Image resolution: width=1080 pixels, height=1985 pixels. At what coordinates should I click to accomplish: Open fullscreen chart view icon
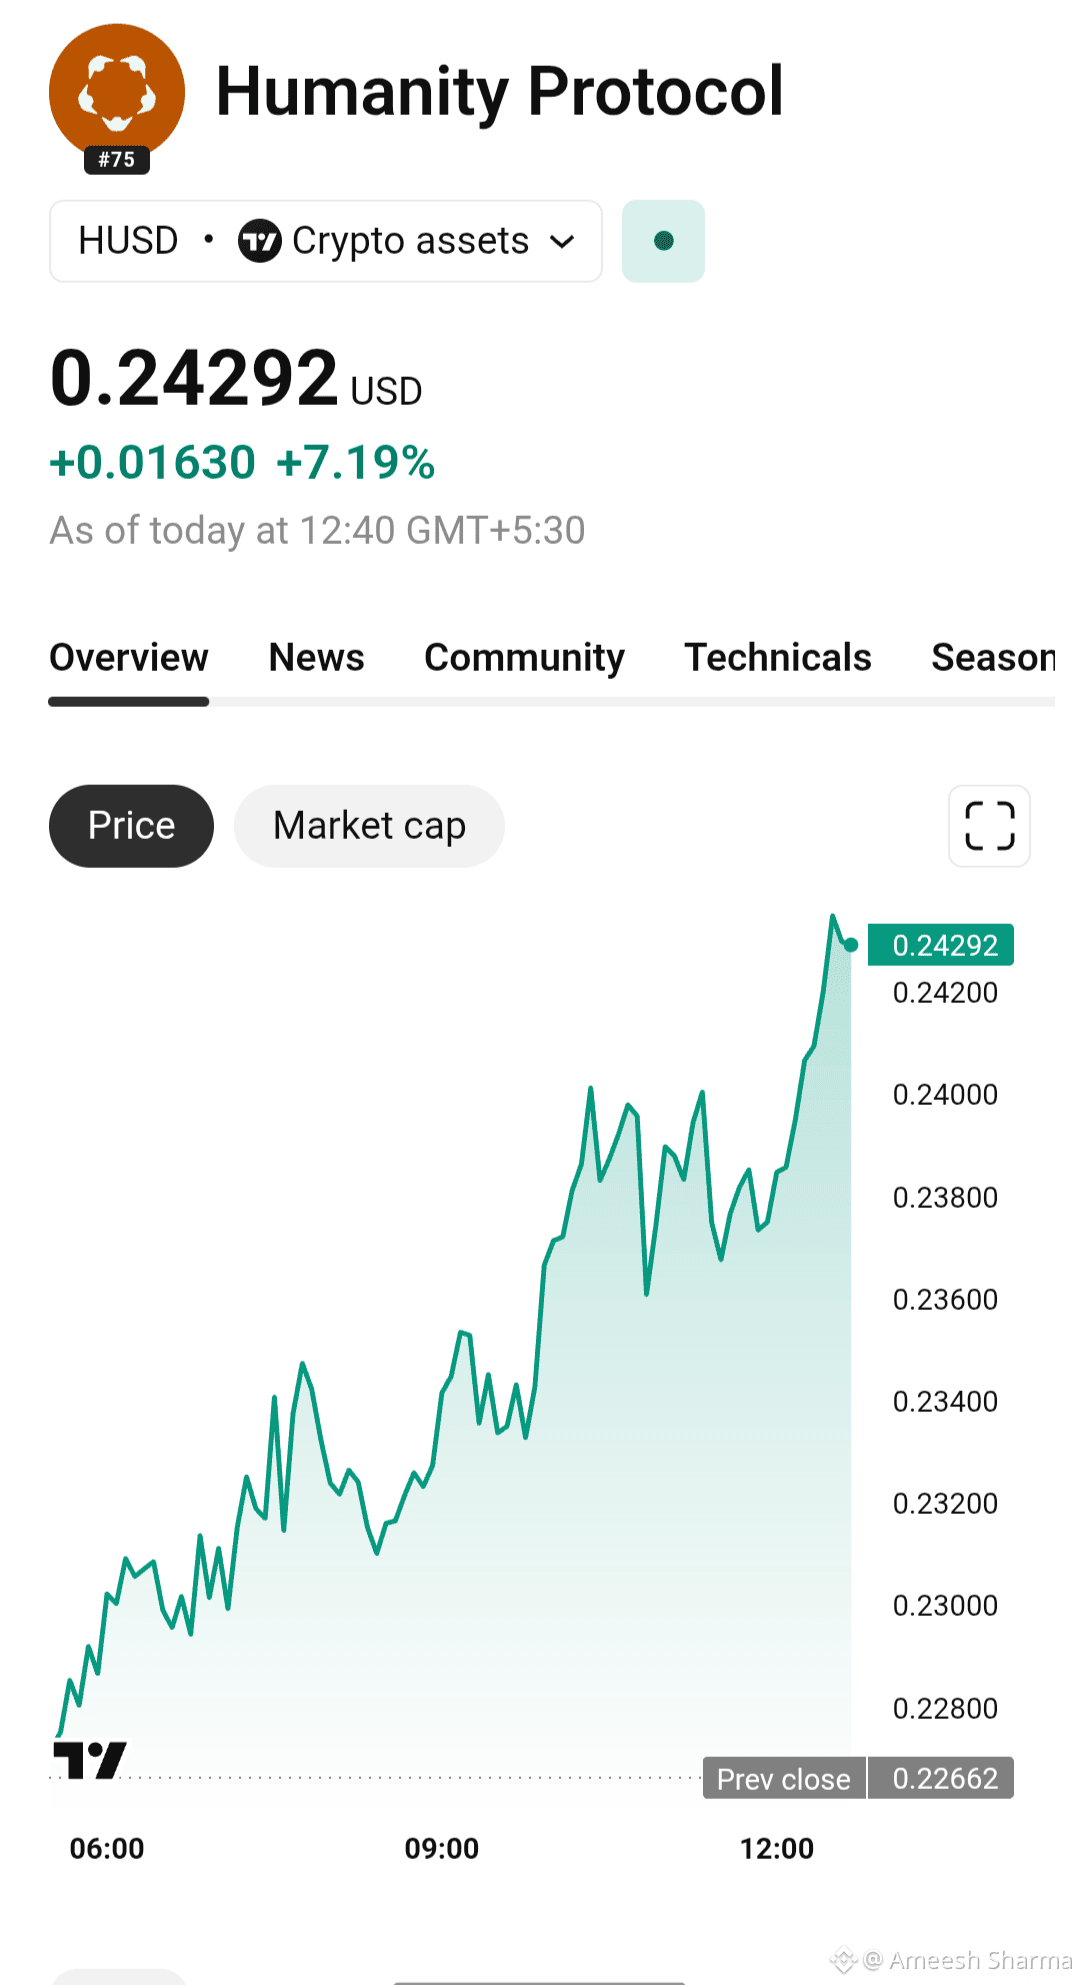989,826
